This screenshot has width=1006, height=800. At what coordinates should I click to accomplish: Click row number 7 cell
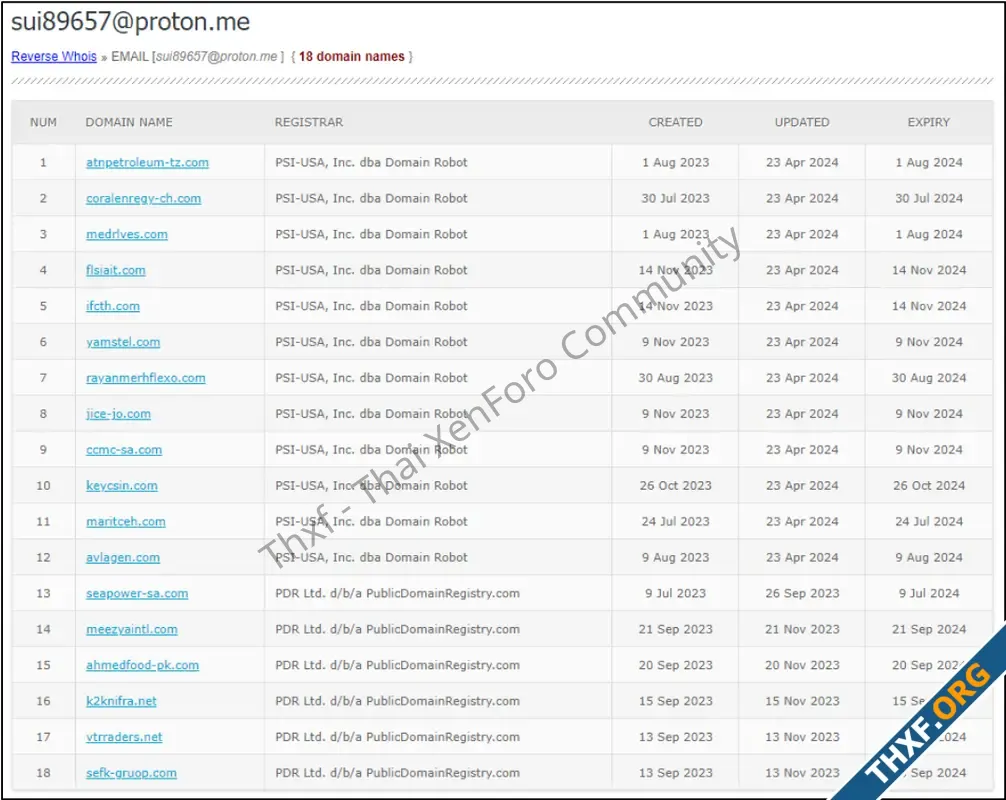[43, 378]
